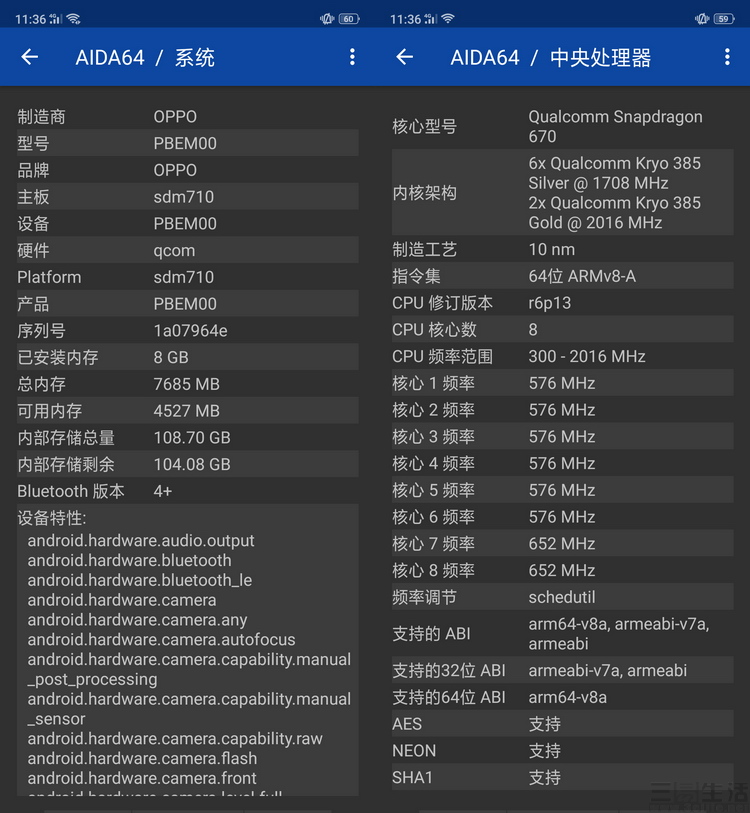Select the 内核架构 Kryo 385 row
This screenshot has height=813, width=750.
[562, 193]
